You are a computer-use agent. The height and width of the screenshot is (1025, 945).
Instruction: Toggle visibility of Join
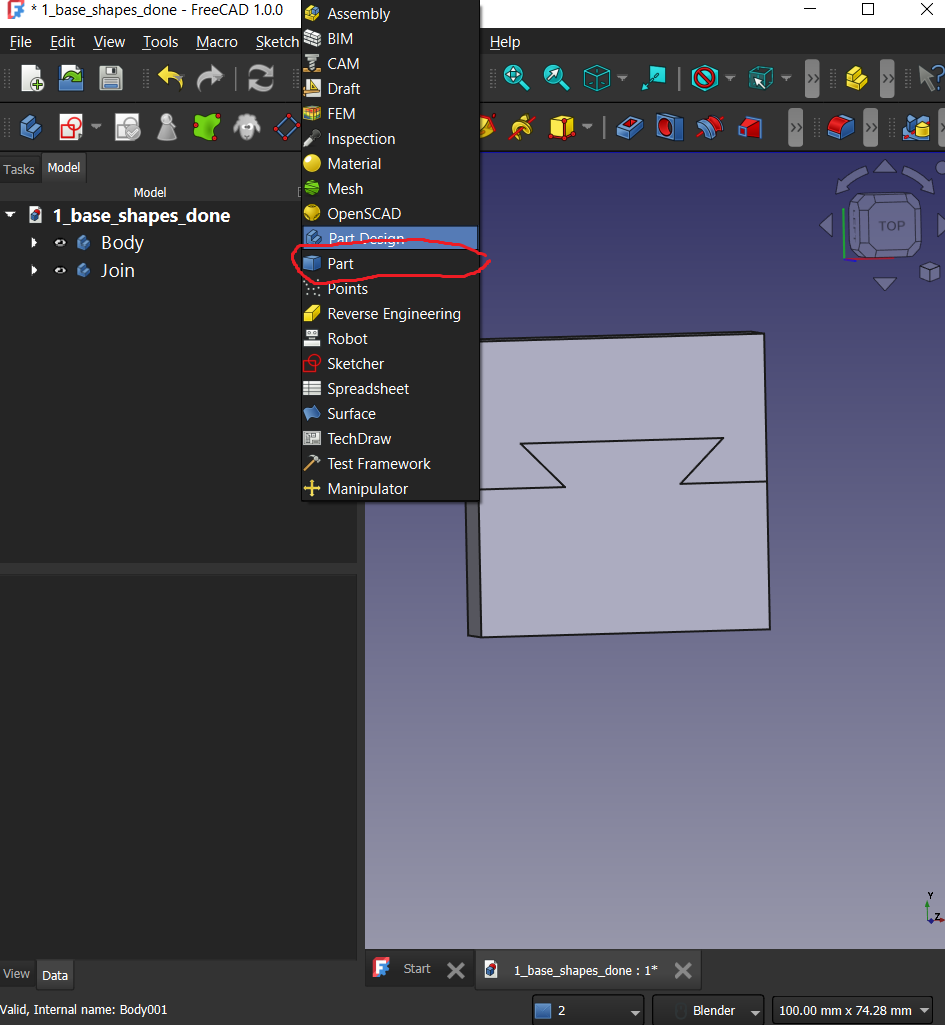(x=60, y=270)
